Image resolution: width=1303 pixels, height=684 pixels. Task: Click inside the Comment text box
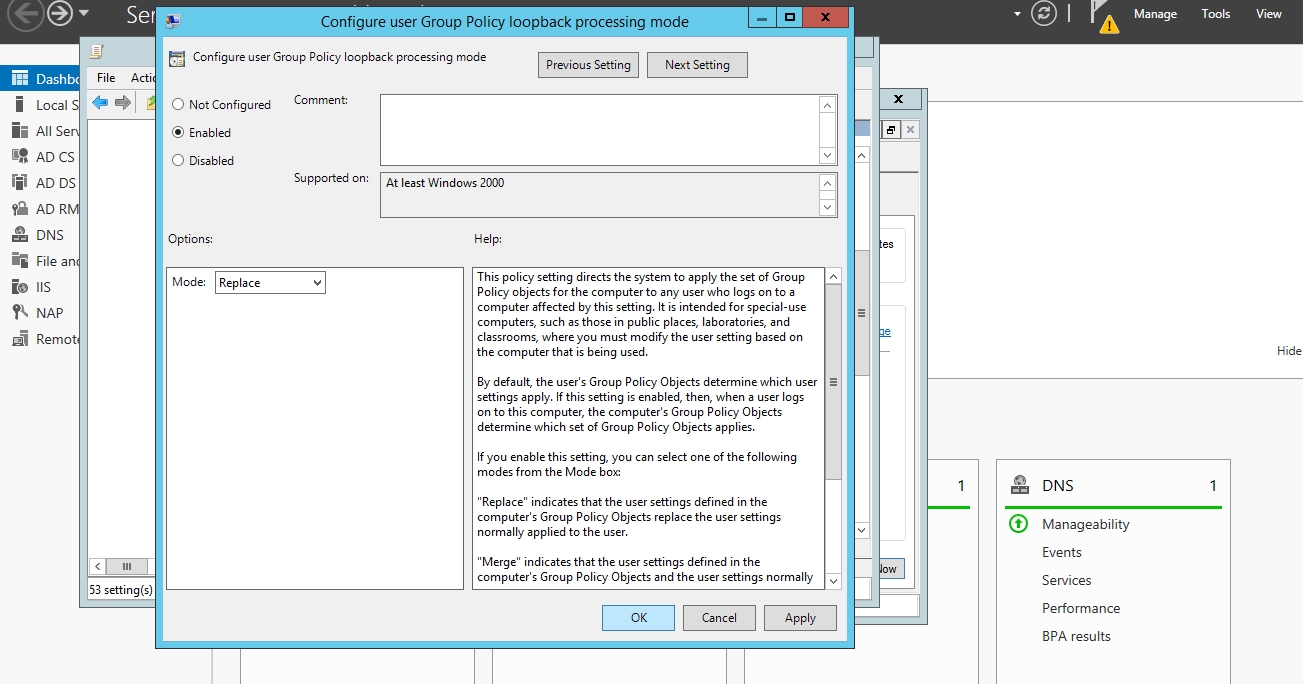coord(598,129)
